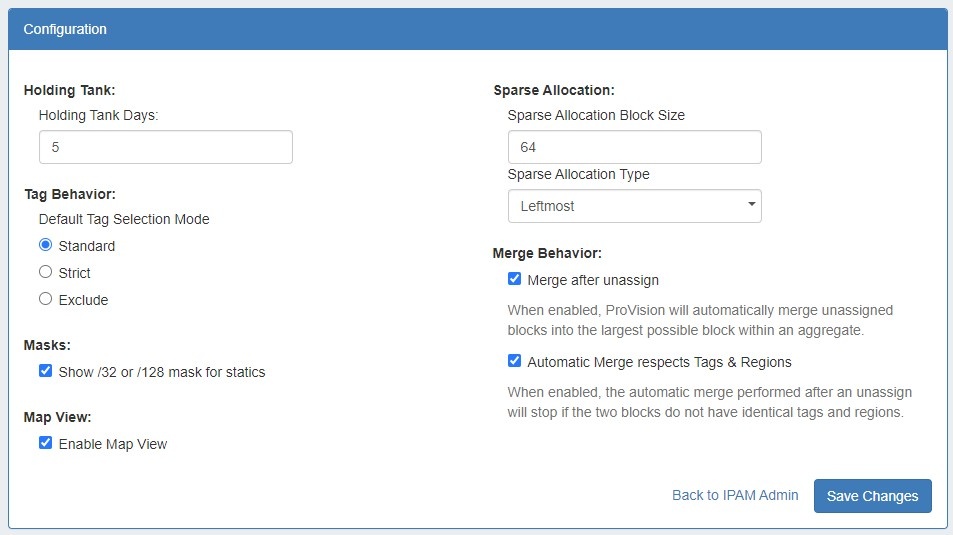Screen dimensions: 953x535
Task: Save the configuration with Save Changes
Action: (x=872, y=496)
